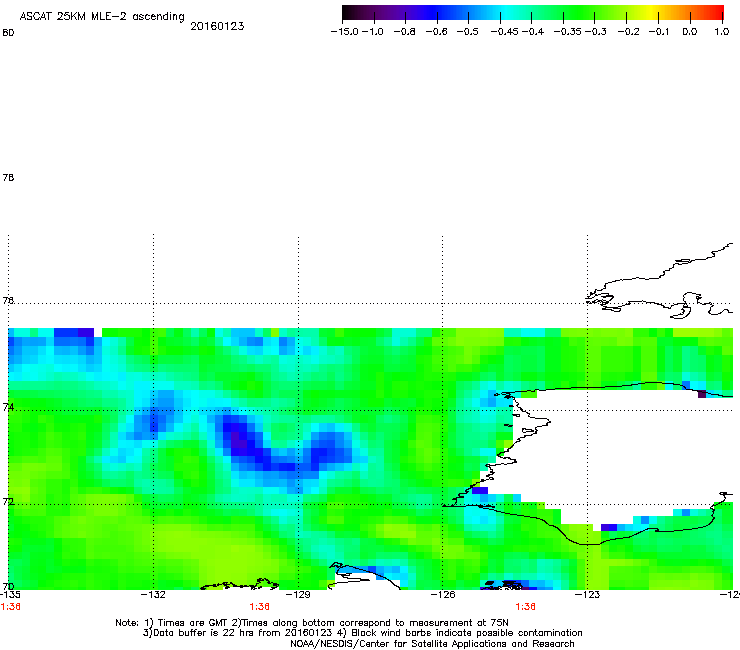Pick the red end of the color bar
Viewport: 740px width, 650px height.
718,13
